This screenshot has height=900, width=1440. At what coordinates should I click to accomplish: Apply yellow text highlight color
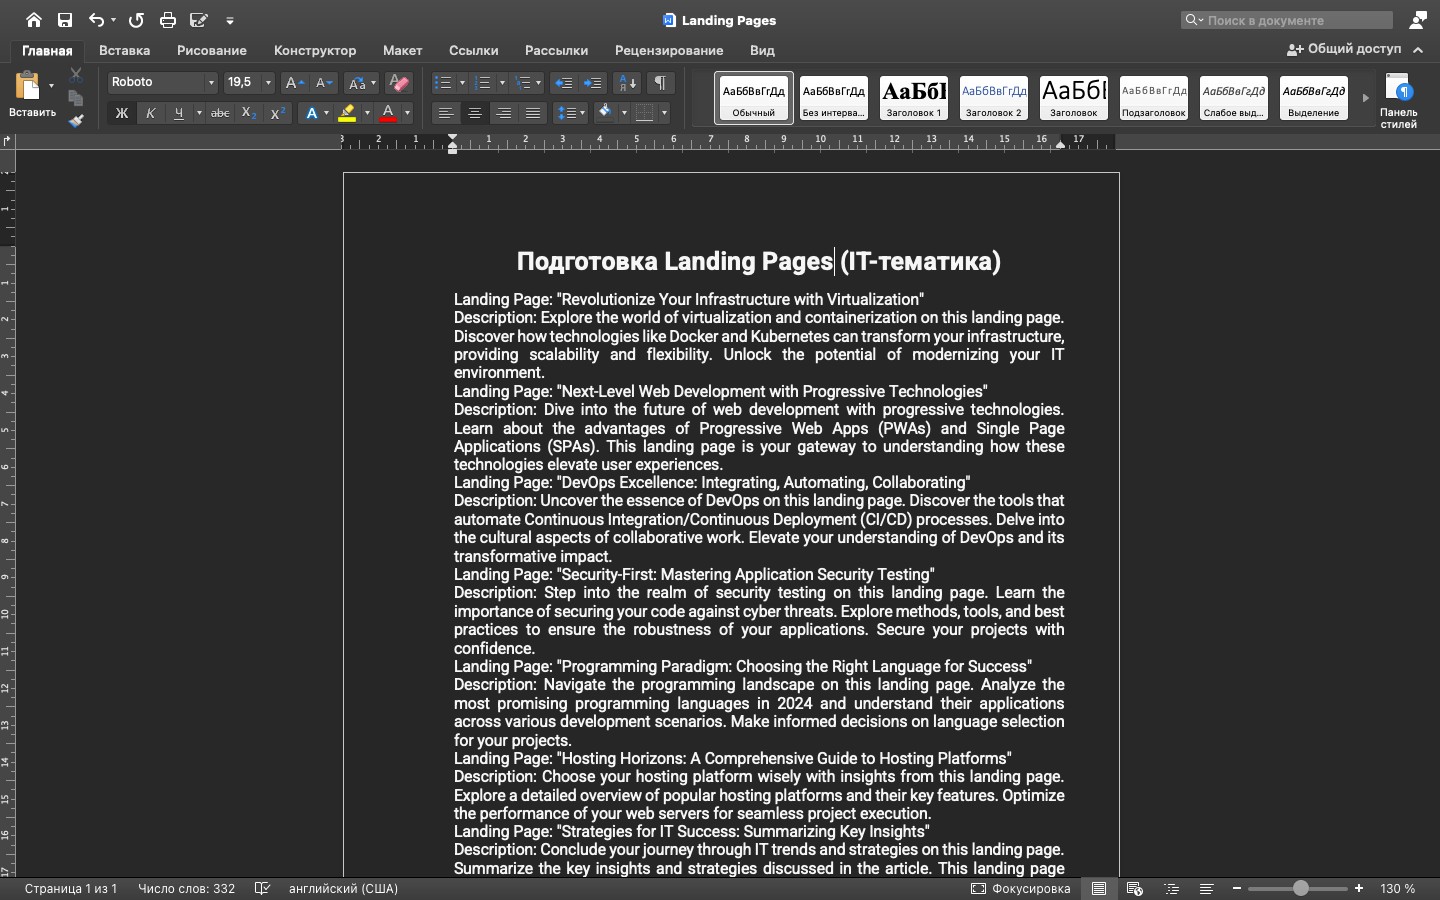(347, 113)
